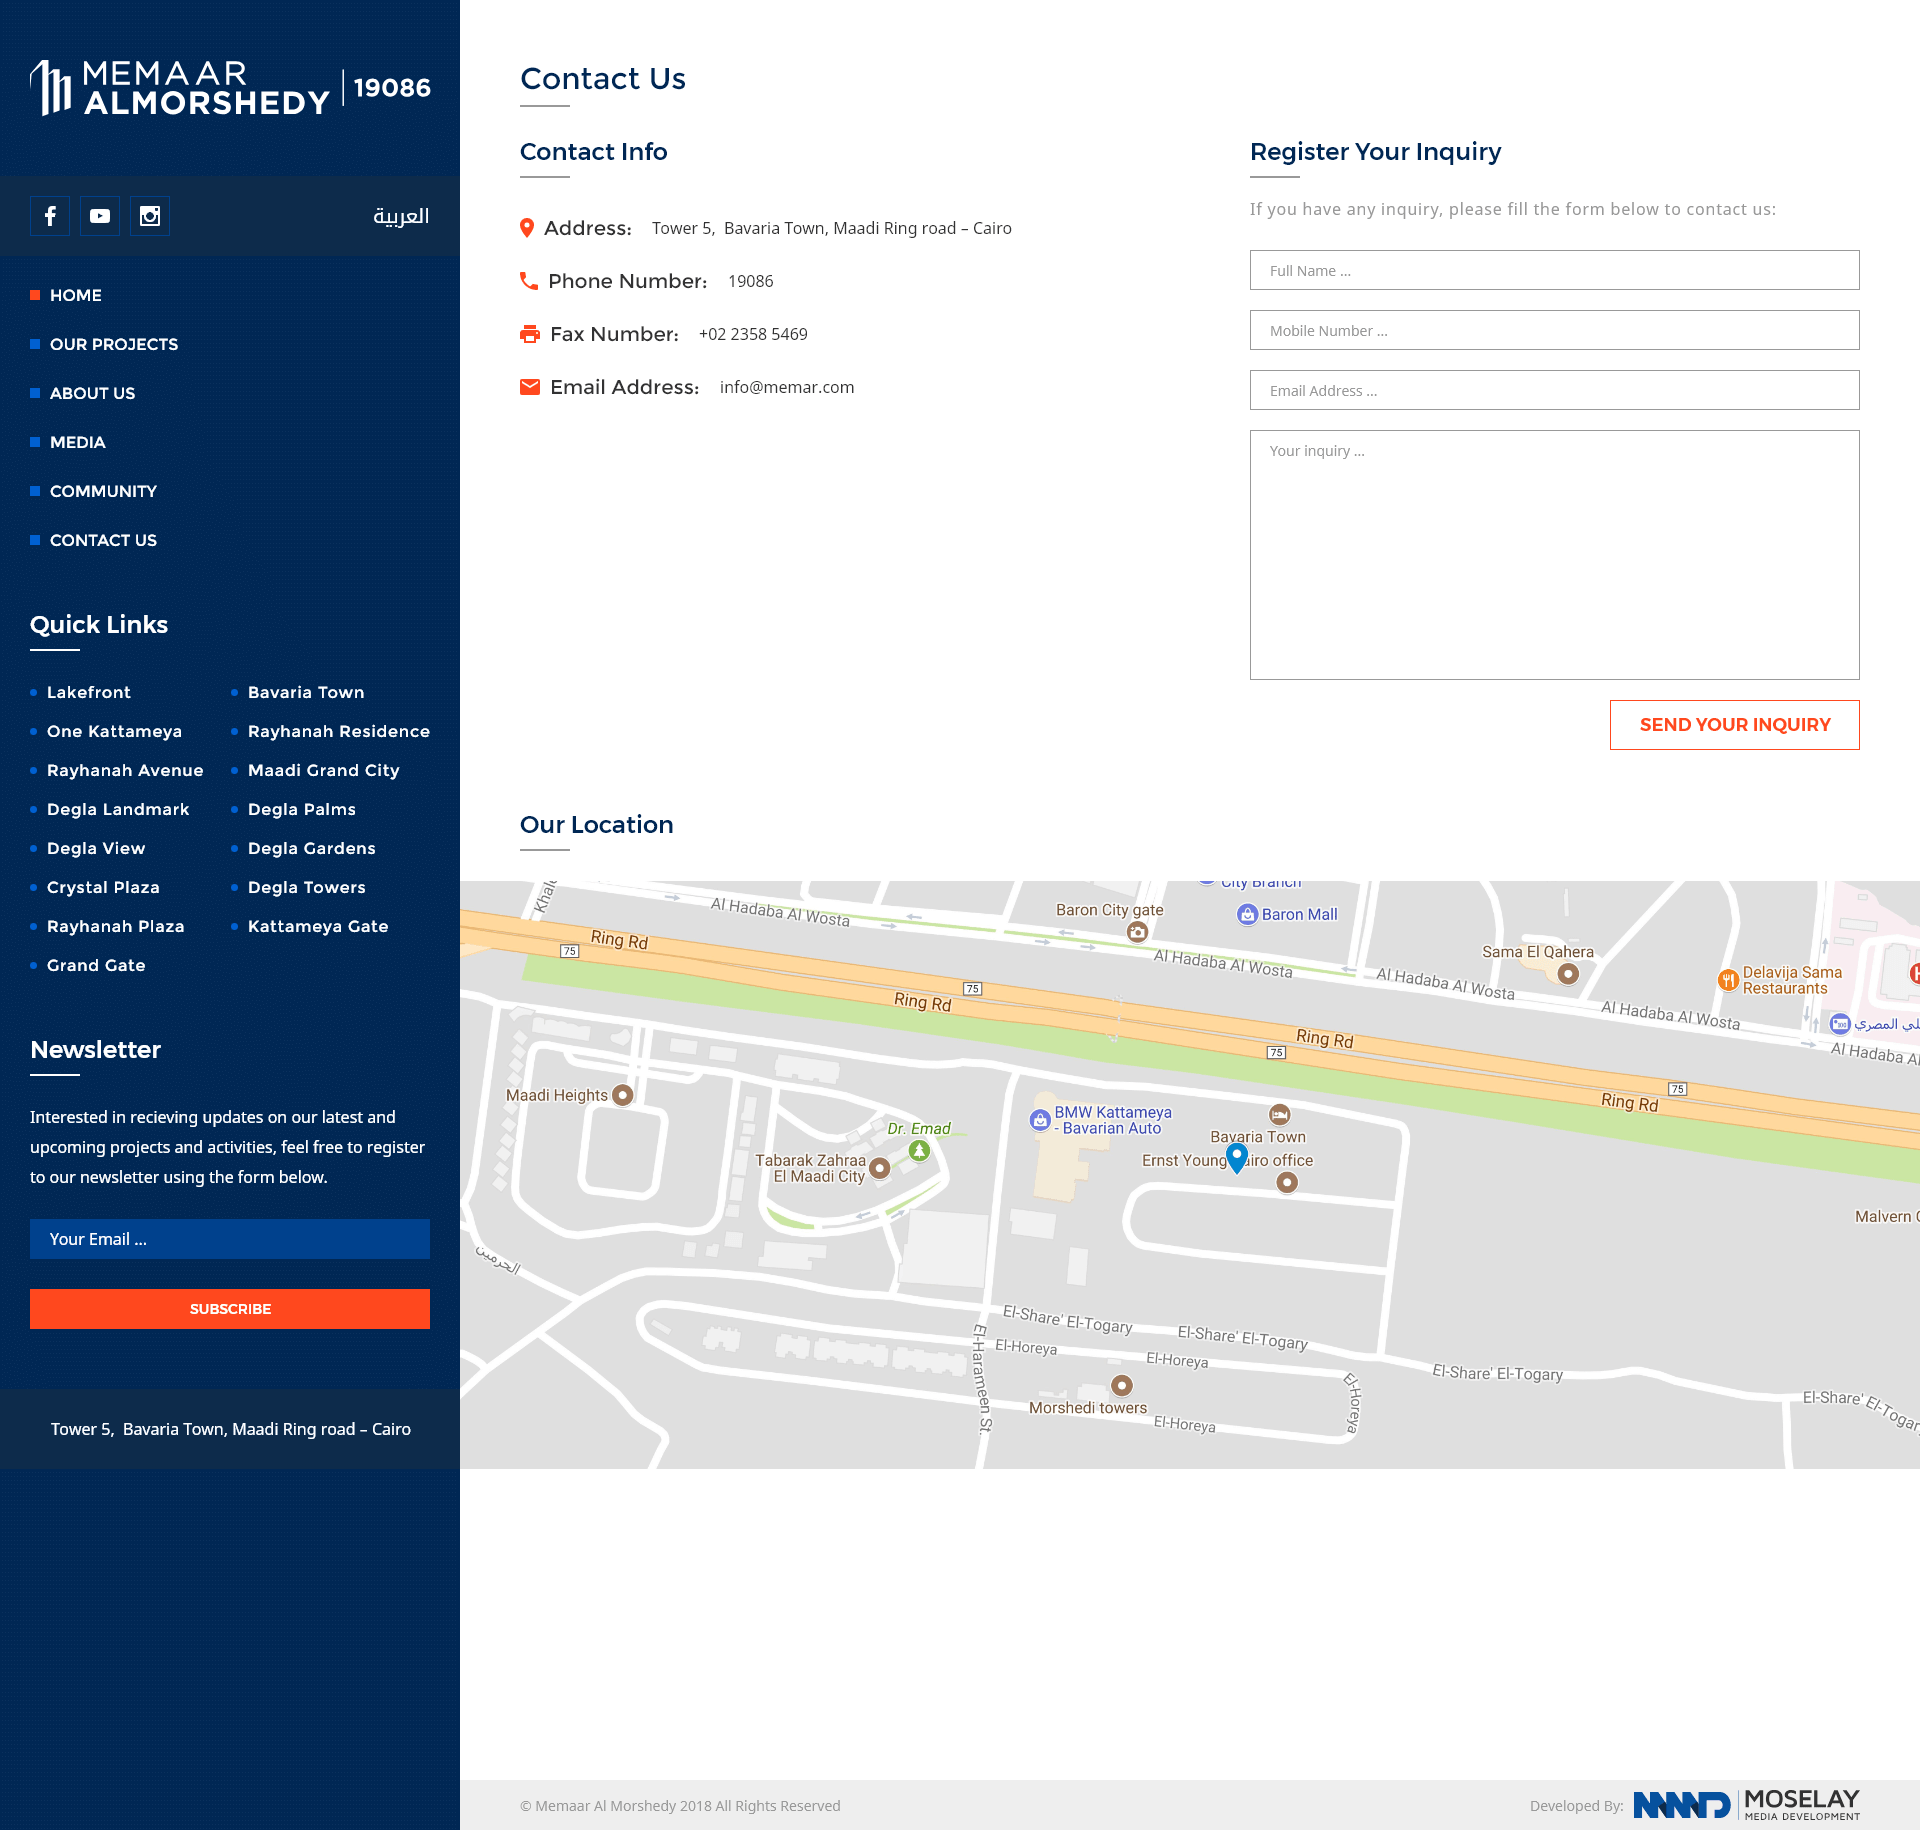Focus the newsletter Your Email field

point(230,1239)
